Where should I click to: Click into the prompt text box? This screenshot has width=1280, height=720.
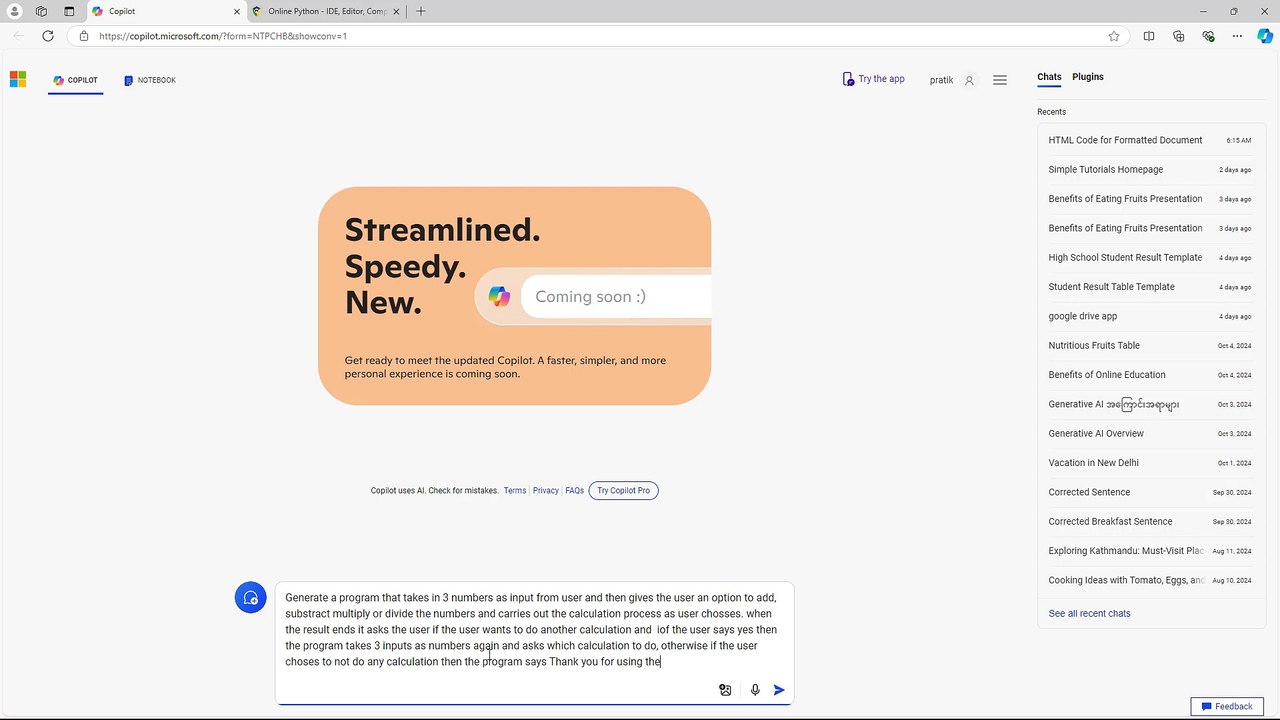tap(534, 630)
